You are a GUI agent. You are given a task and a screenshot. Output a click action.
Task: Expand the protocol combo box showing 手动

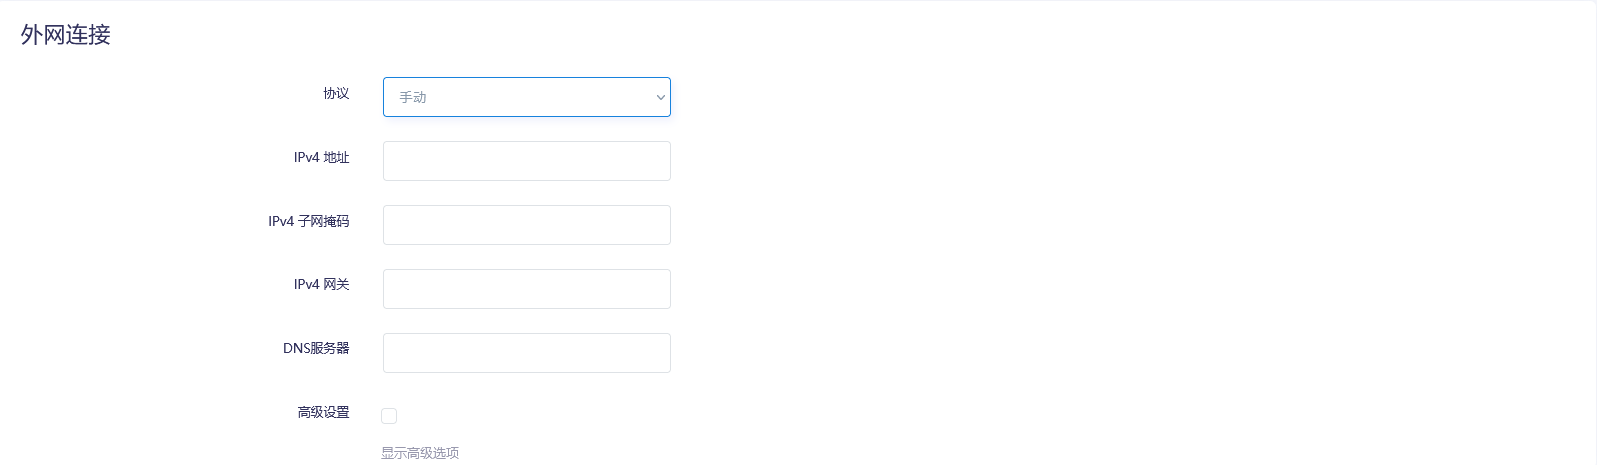526,97
